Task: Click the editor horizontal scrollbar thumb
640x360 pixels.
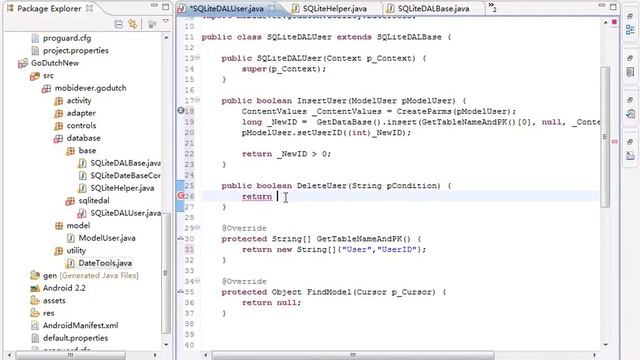Action: pyautogui.click(x=353, y=355)
